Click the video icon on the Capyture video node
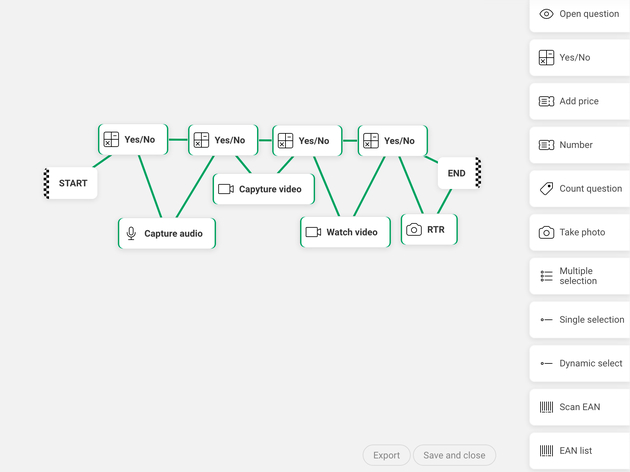 point(226,189)
